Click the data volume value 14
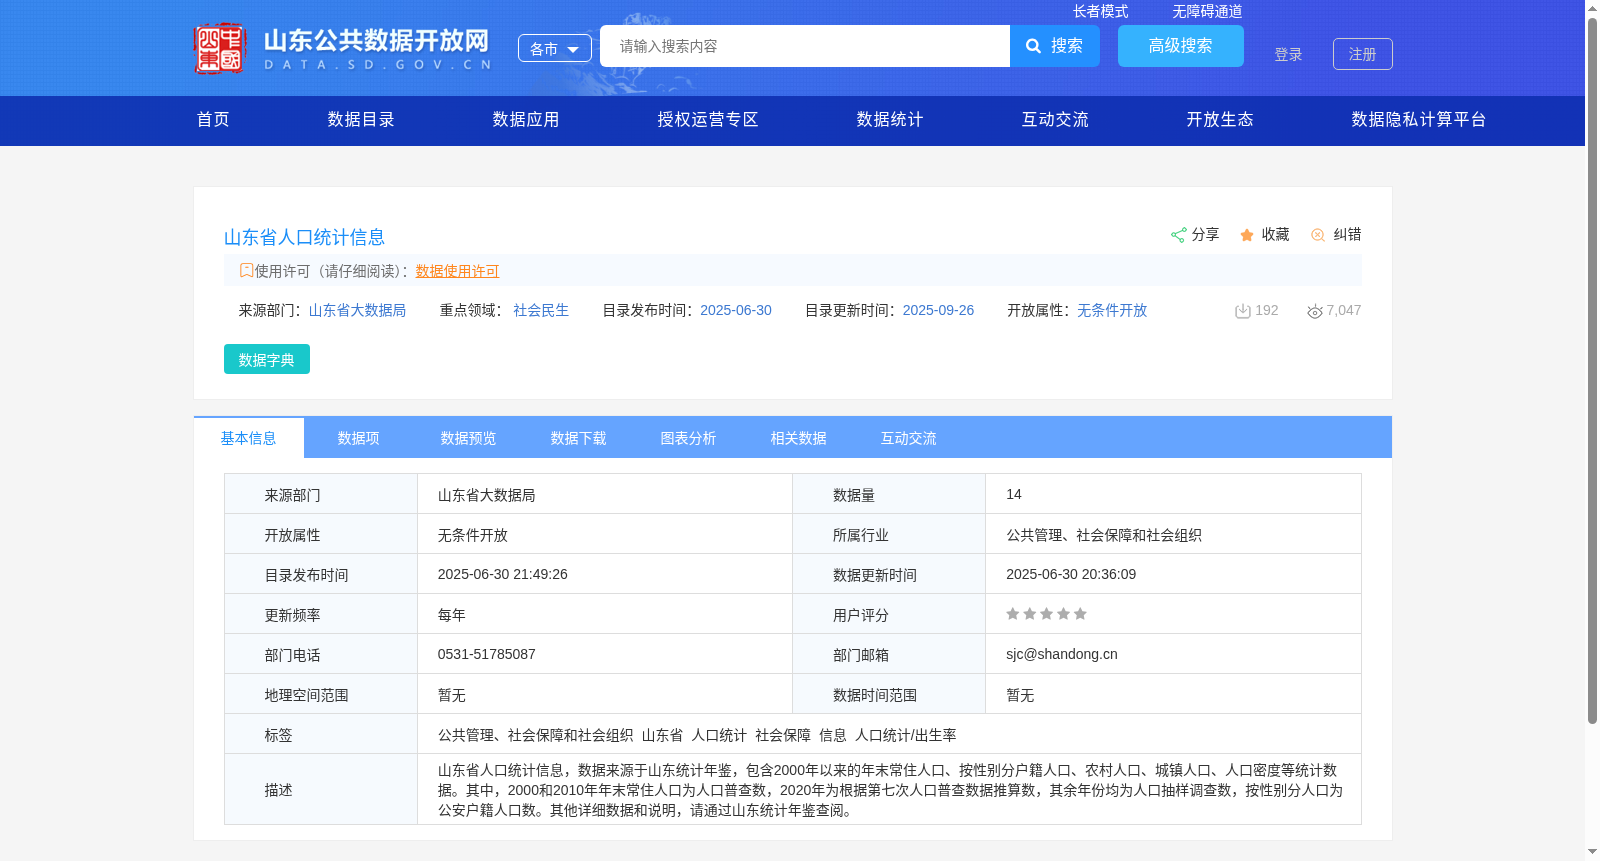1600x861 pixels. (1014, 494)
